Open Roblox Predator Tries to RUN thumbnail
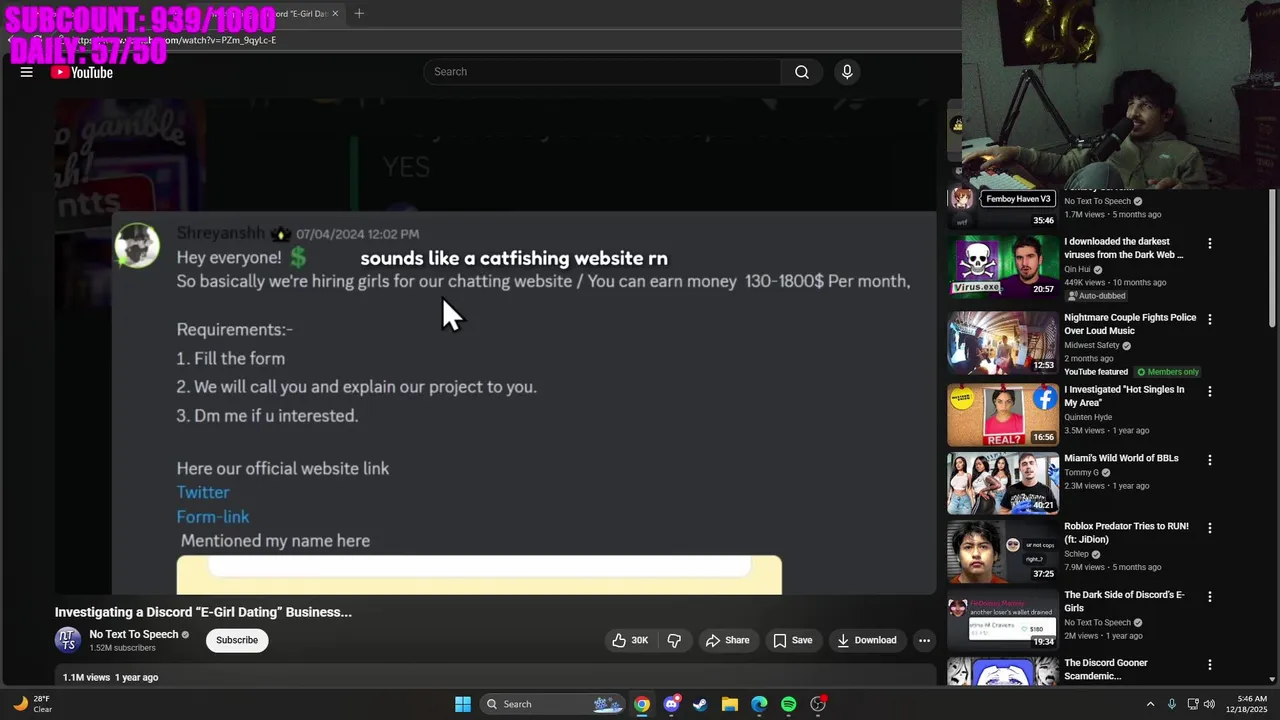This screenshot has width=1280, height=720. [1003, 551]
